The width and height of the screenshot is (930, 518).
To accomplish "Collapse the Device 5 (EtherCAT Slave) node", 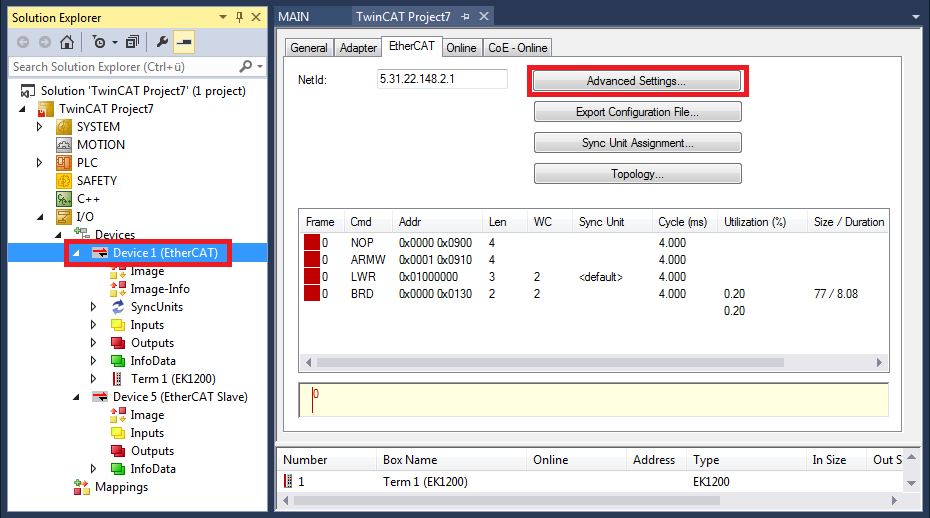I will tap(76, 398).
